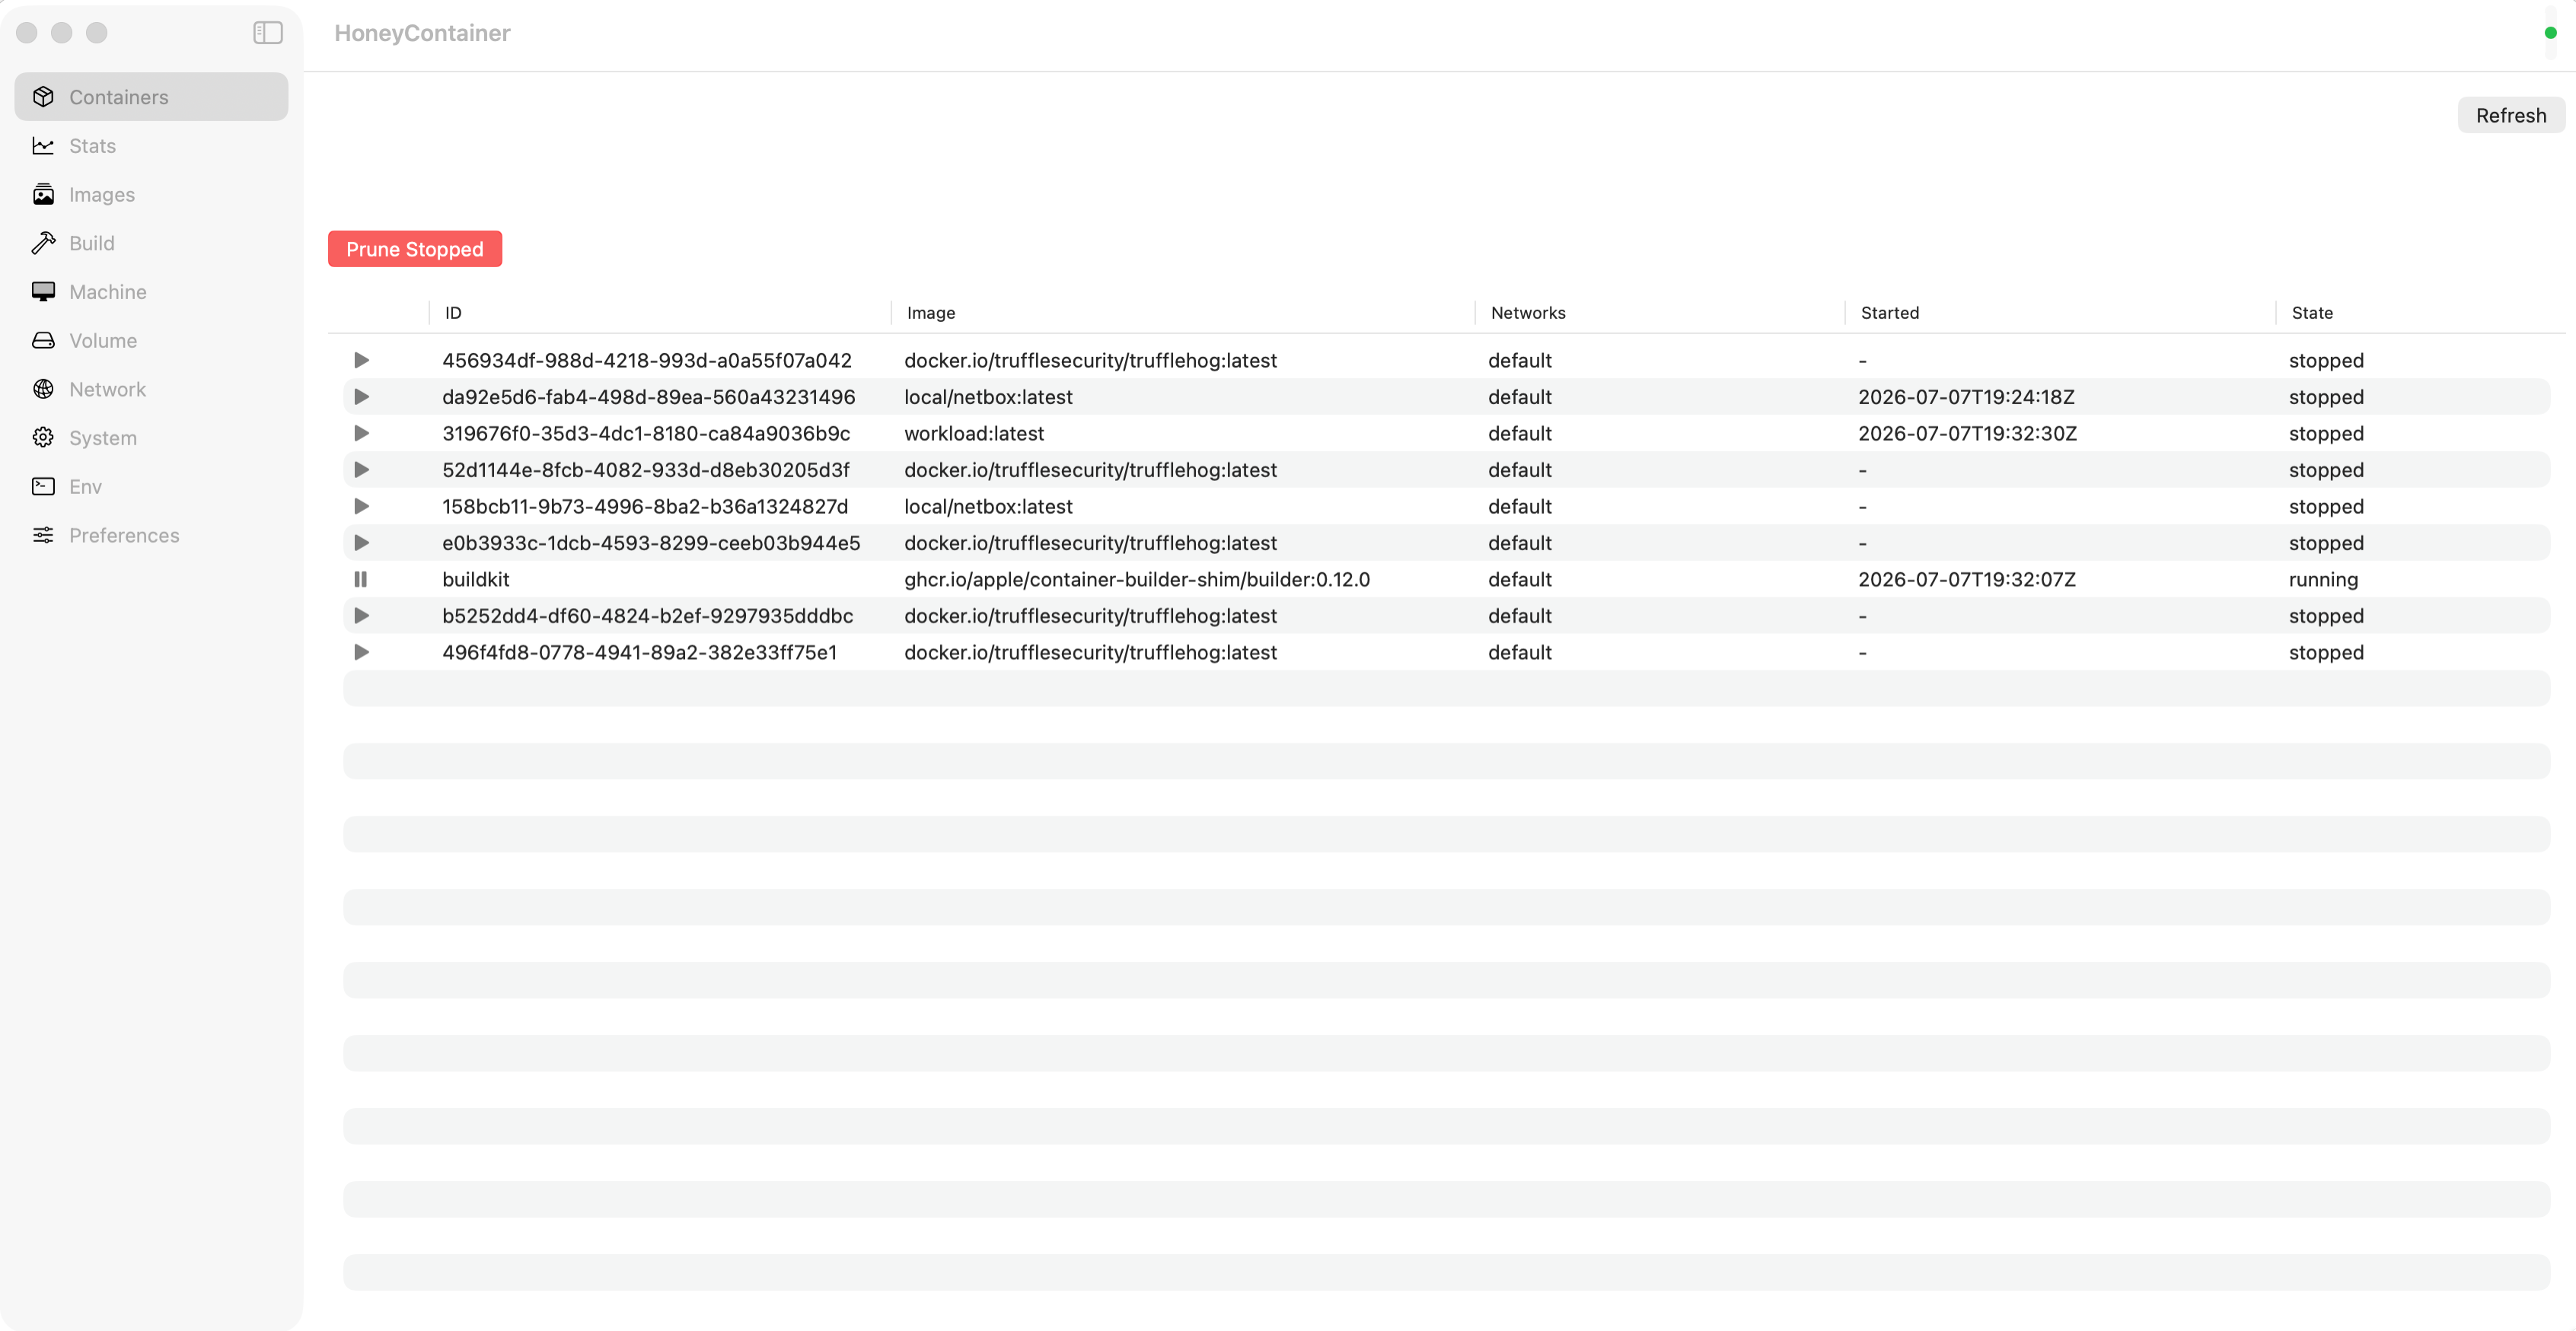Select started time 2026-07-07T19:24:18Z
2576x1331 pixels.
(x=1966, y=397)
